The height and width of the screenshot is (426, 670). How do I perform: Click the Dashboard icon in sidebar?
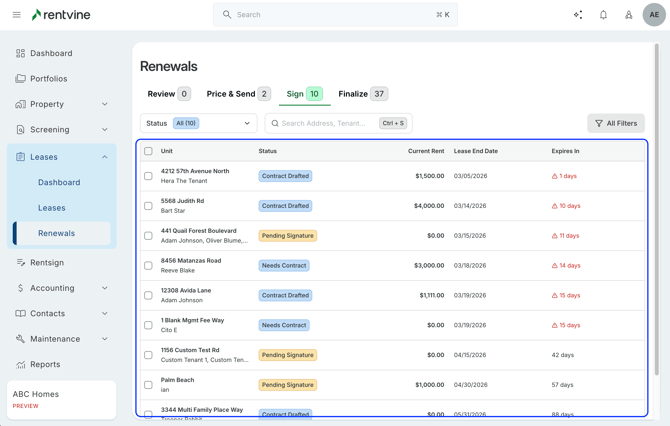20,53
